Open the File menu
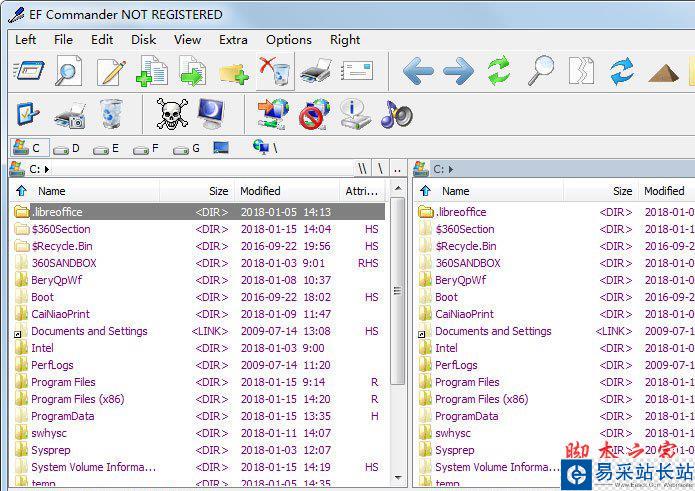This screenshot has width=695, height=491. point(63,39)
